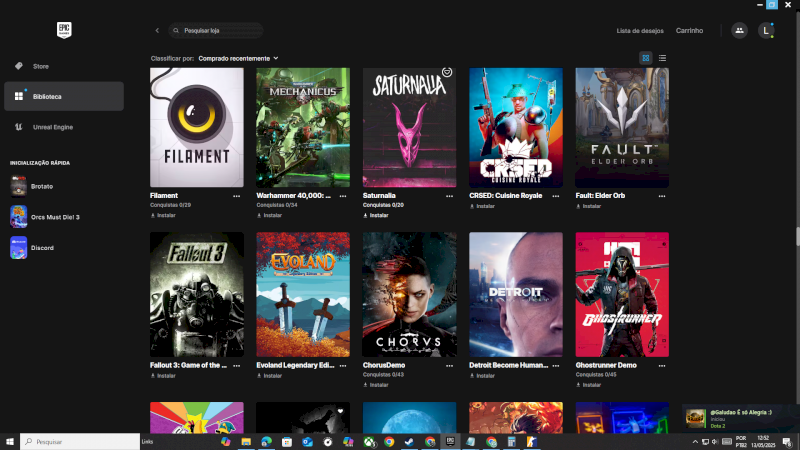Viewport: 800px width, 450px height.
Task: Install Saturnalia
Action: point(376,215)
